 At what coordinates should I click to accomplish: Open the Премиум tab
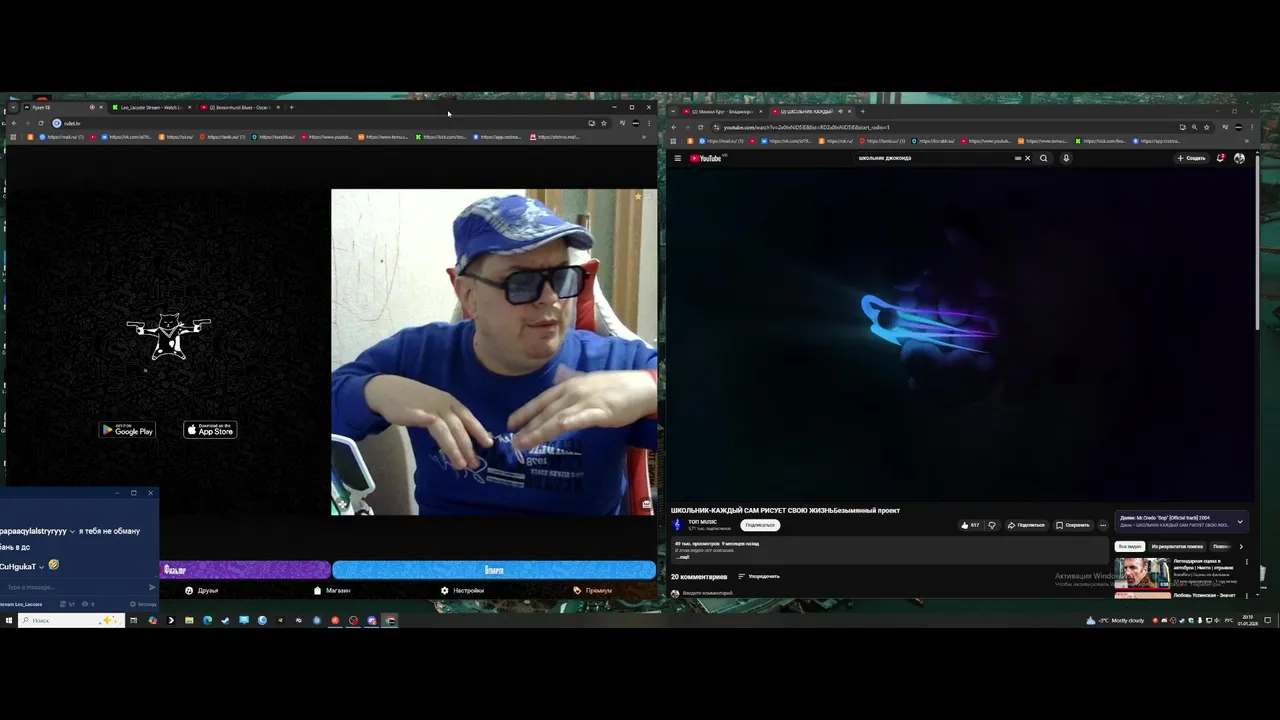coord(593,591)
